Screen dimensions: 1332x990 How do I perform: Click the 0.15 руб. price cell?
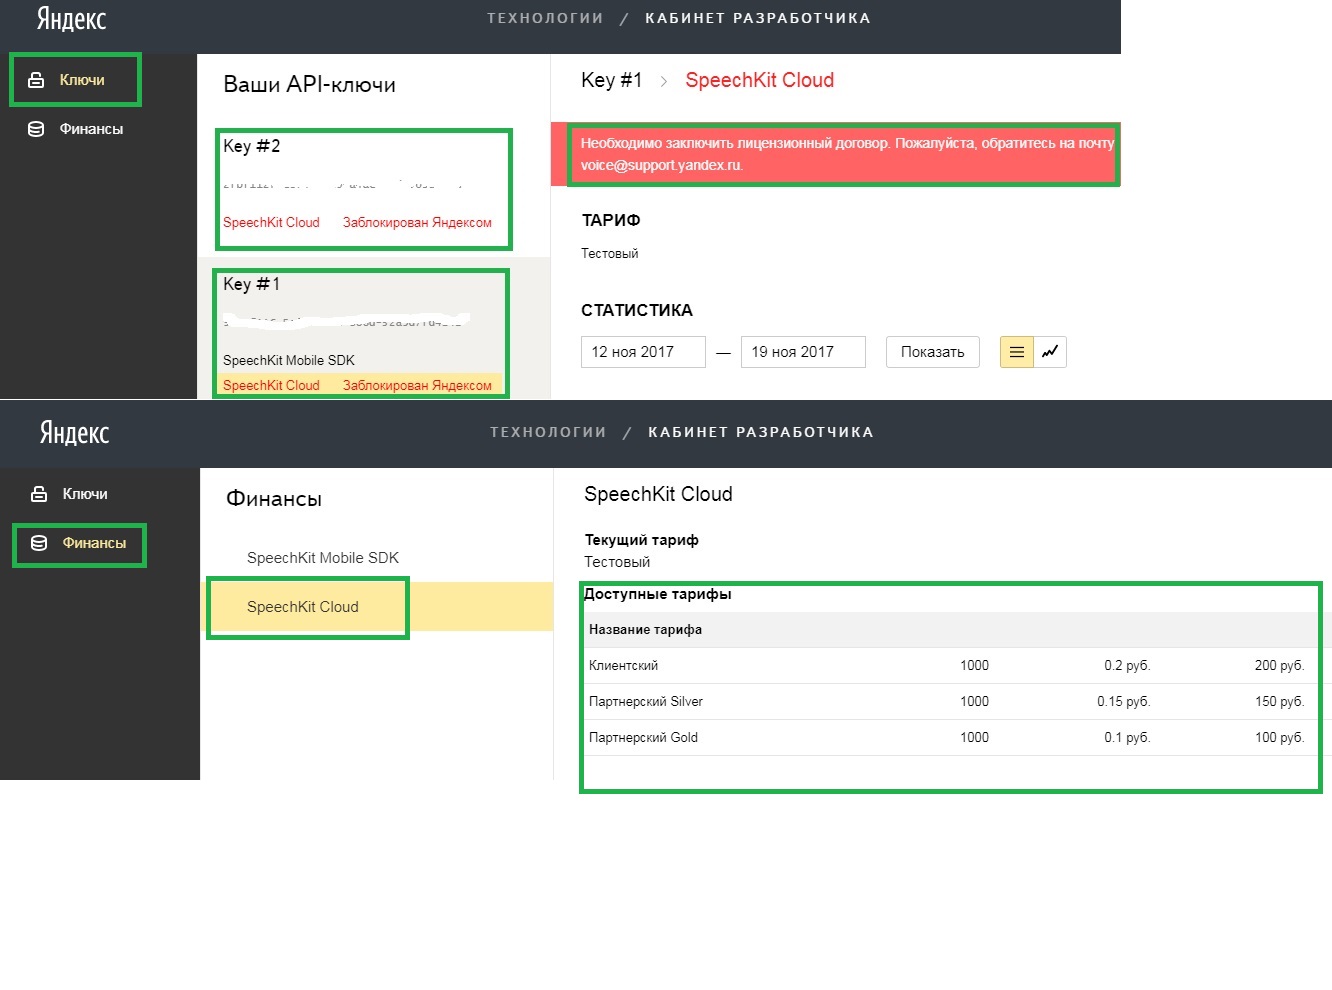click(1124, 702)
